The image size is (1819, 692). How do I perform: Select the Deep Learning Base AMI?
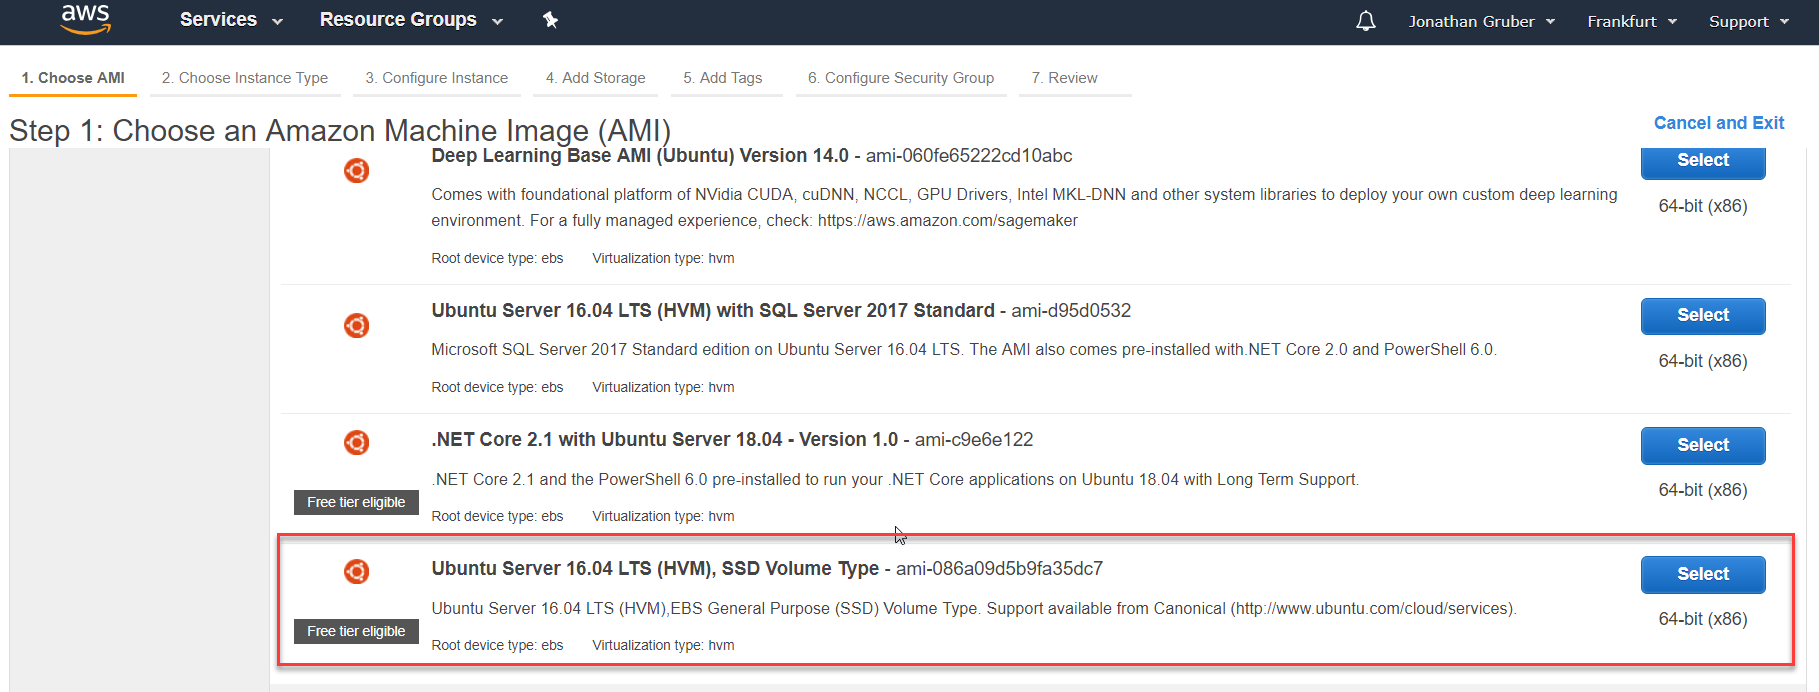[1703, 161]
